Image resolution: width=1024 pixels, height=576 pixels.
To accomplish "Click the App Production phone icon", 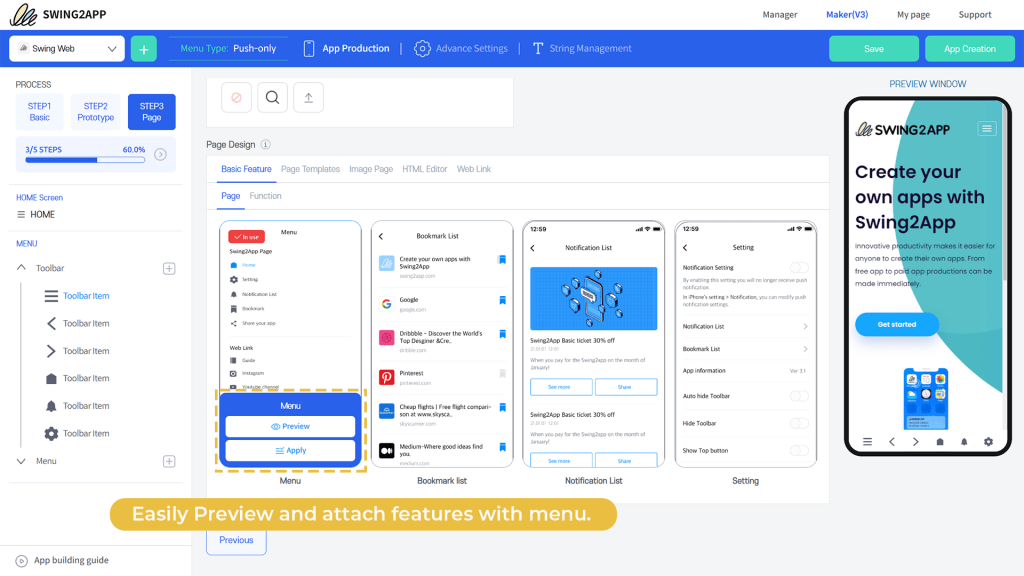I will (x=309, y=48).
